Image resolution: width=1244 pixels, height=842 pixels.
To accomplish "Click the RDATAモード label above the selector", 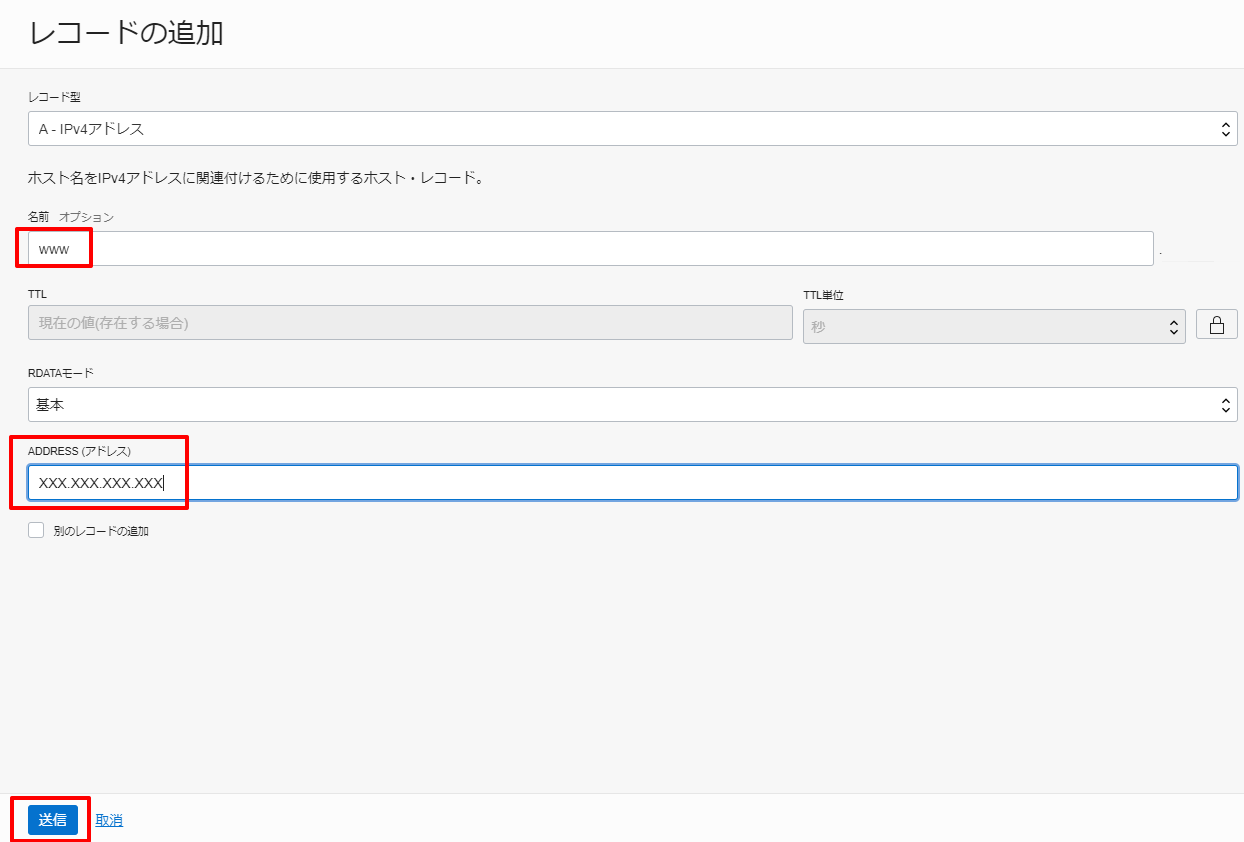I will (62, 372).
